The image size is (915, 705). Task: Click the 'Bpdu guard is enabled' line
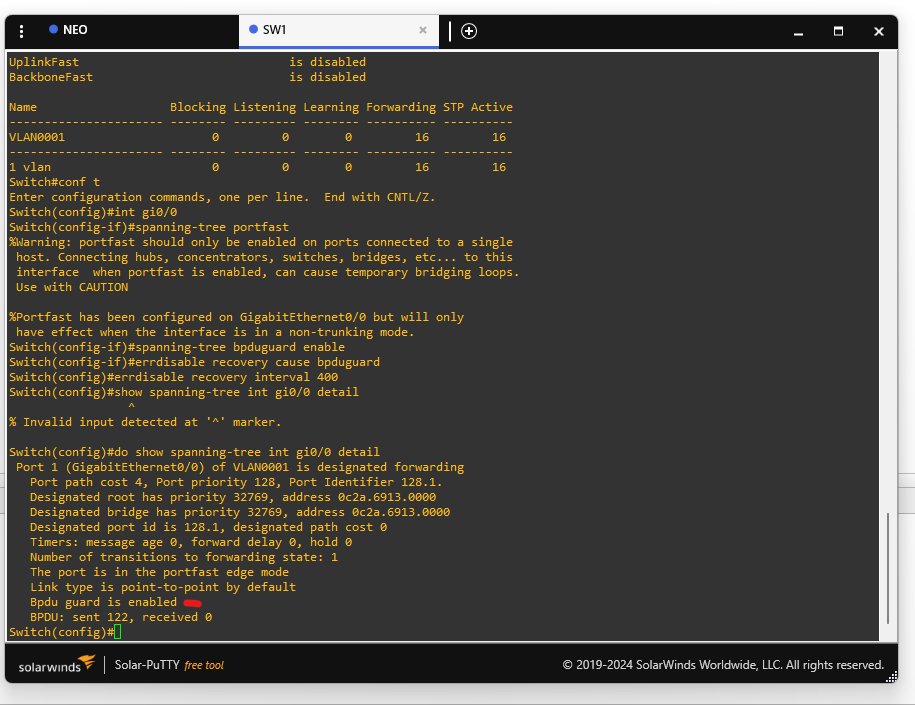point(103,602)
